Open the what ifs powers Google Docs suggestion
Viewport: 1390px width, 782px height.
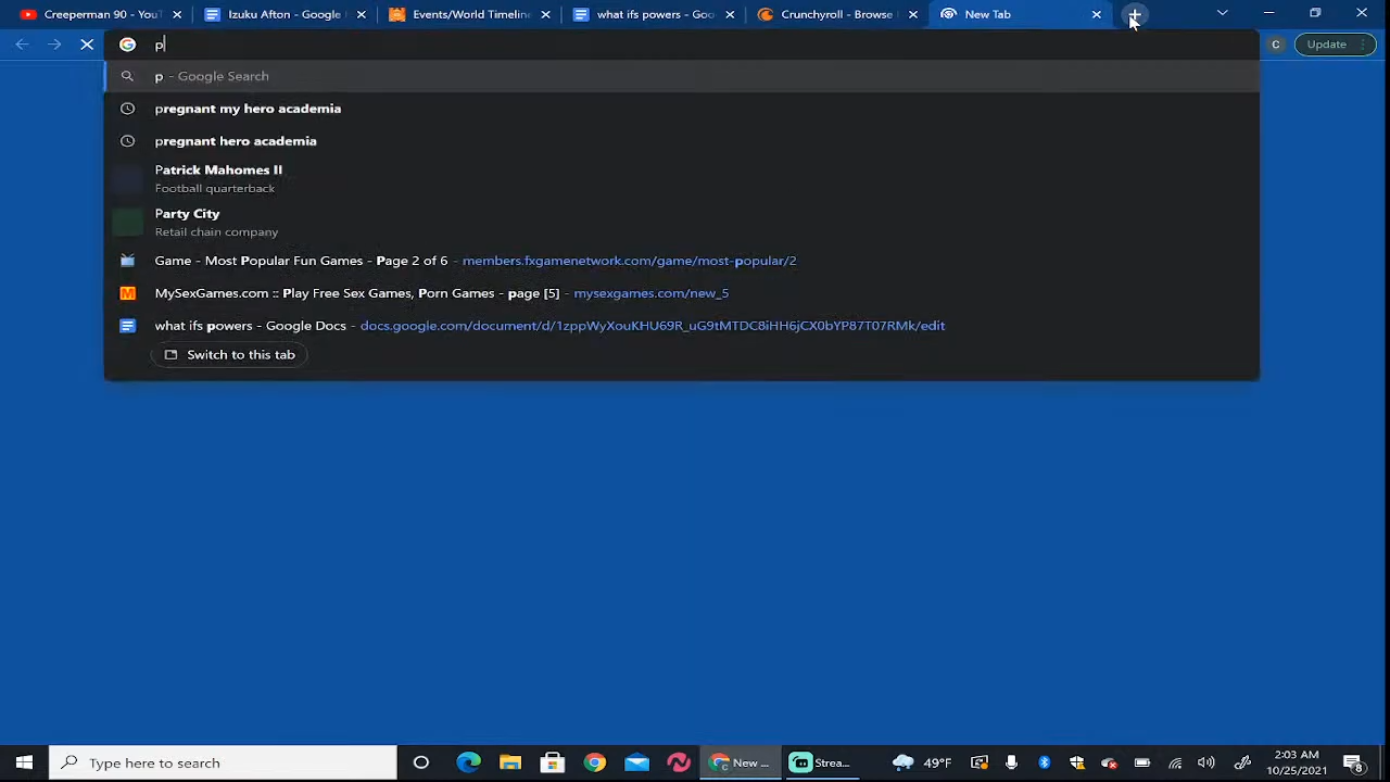682,325
